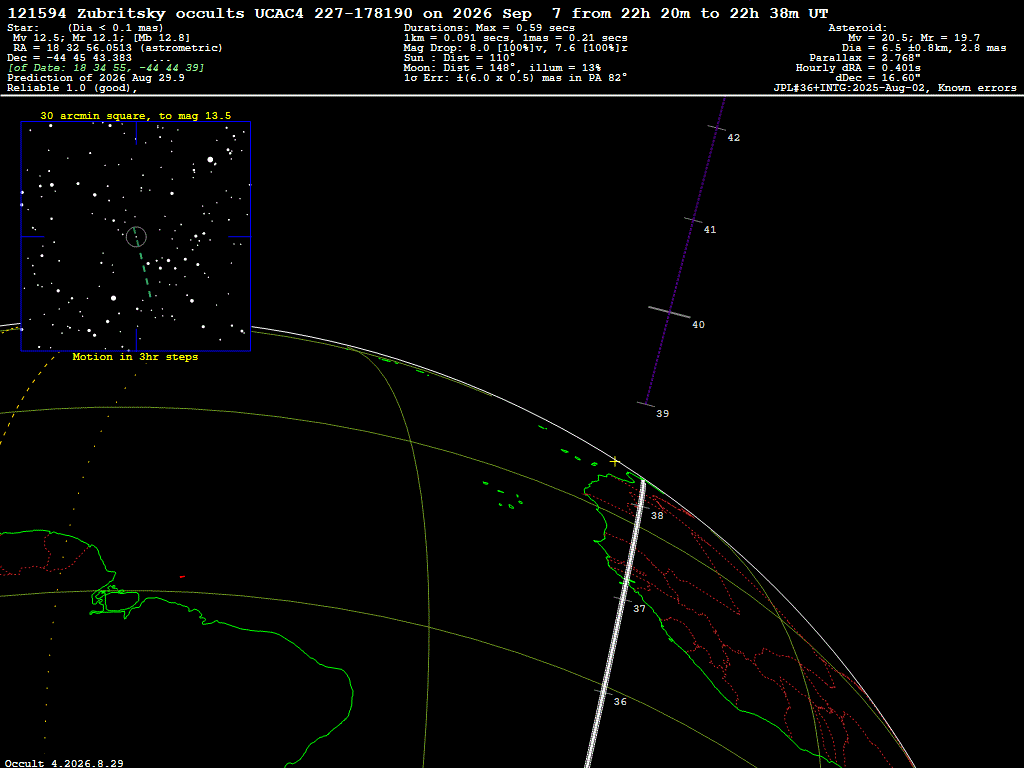Click the minute 36 tick label
The image size is (1024, 768).
pyautogui.click(x=620, y=701)
